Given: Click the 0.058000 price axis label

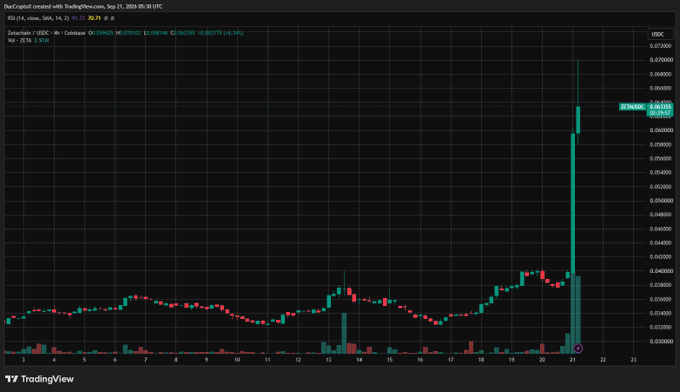Looking at the screenshot, I should (x=660, y=144).
